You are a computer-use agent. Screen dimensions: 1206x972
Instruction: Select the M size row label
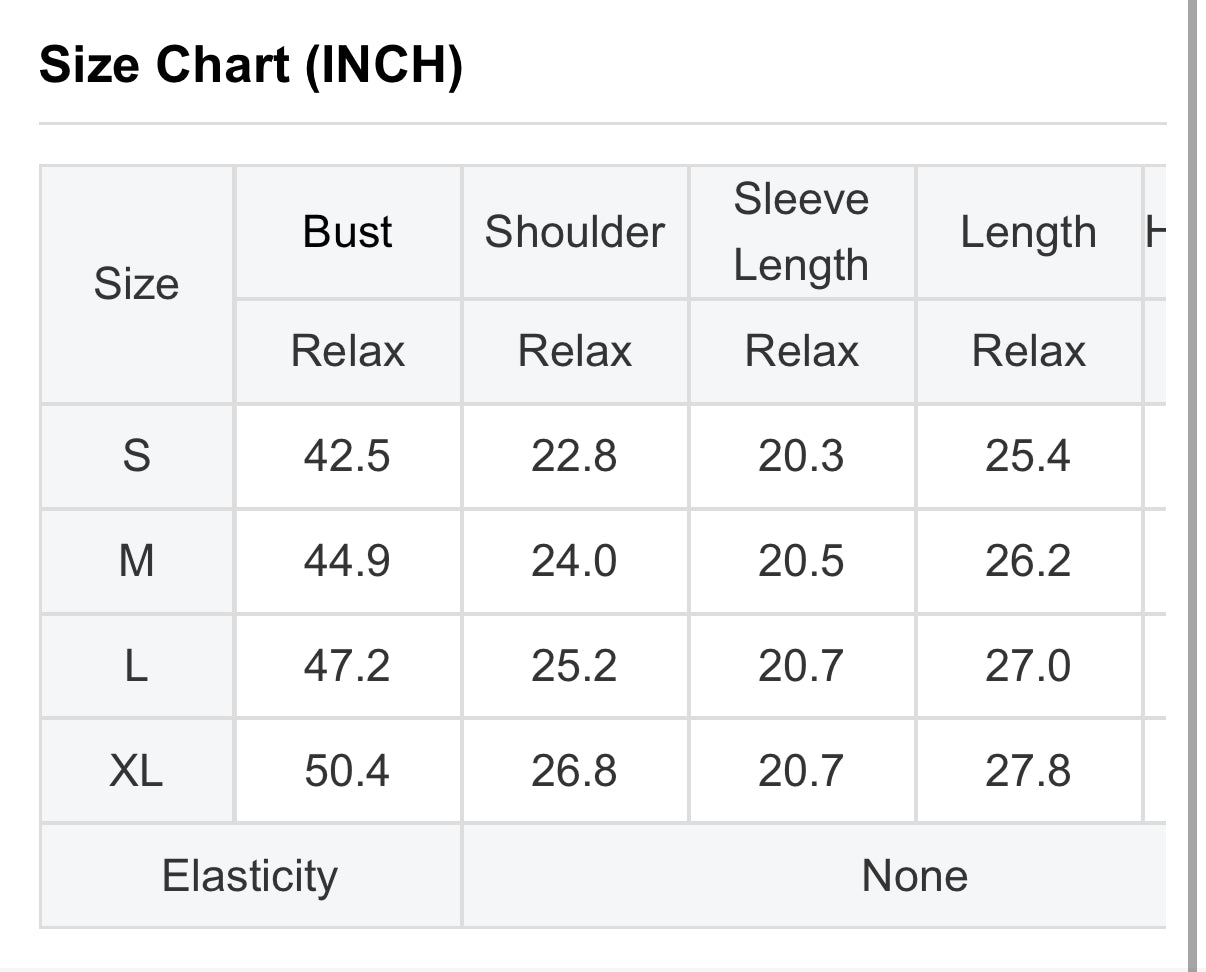[x=136, y=561]
